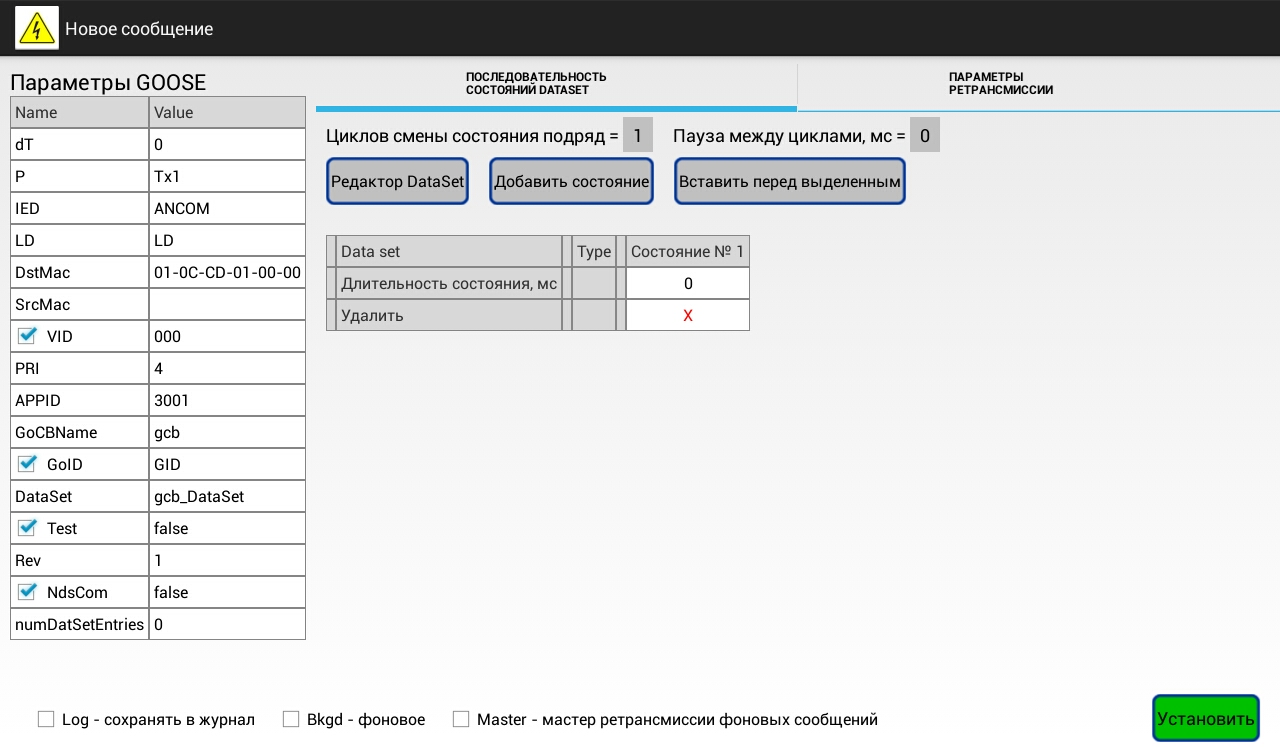The image size is (1280, 747).
Task: Uncheck the GoID checkbox
Action: click(x=27, y=464)
